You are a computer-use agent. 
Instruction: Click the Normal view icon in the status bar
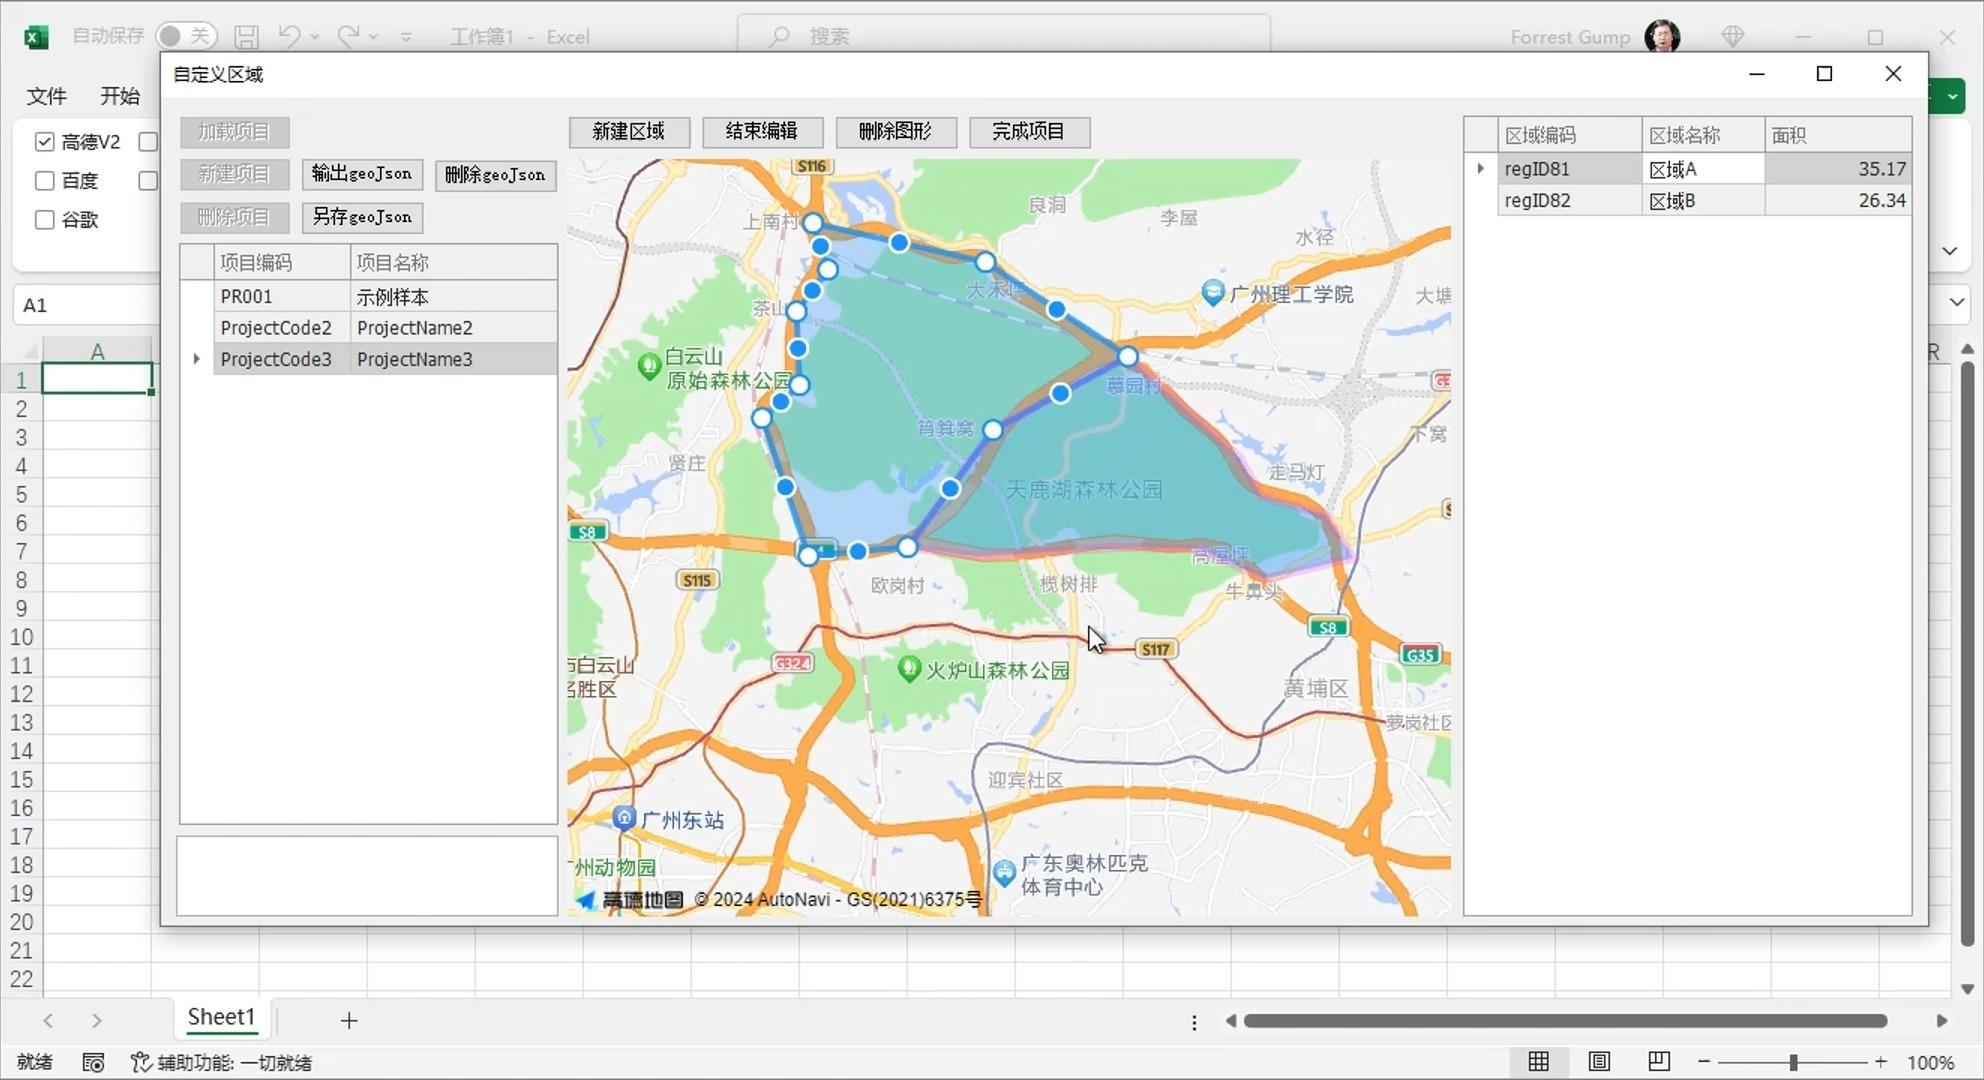[1538, 1062]
